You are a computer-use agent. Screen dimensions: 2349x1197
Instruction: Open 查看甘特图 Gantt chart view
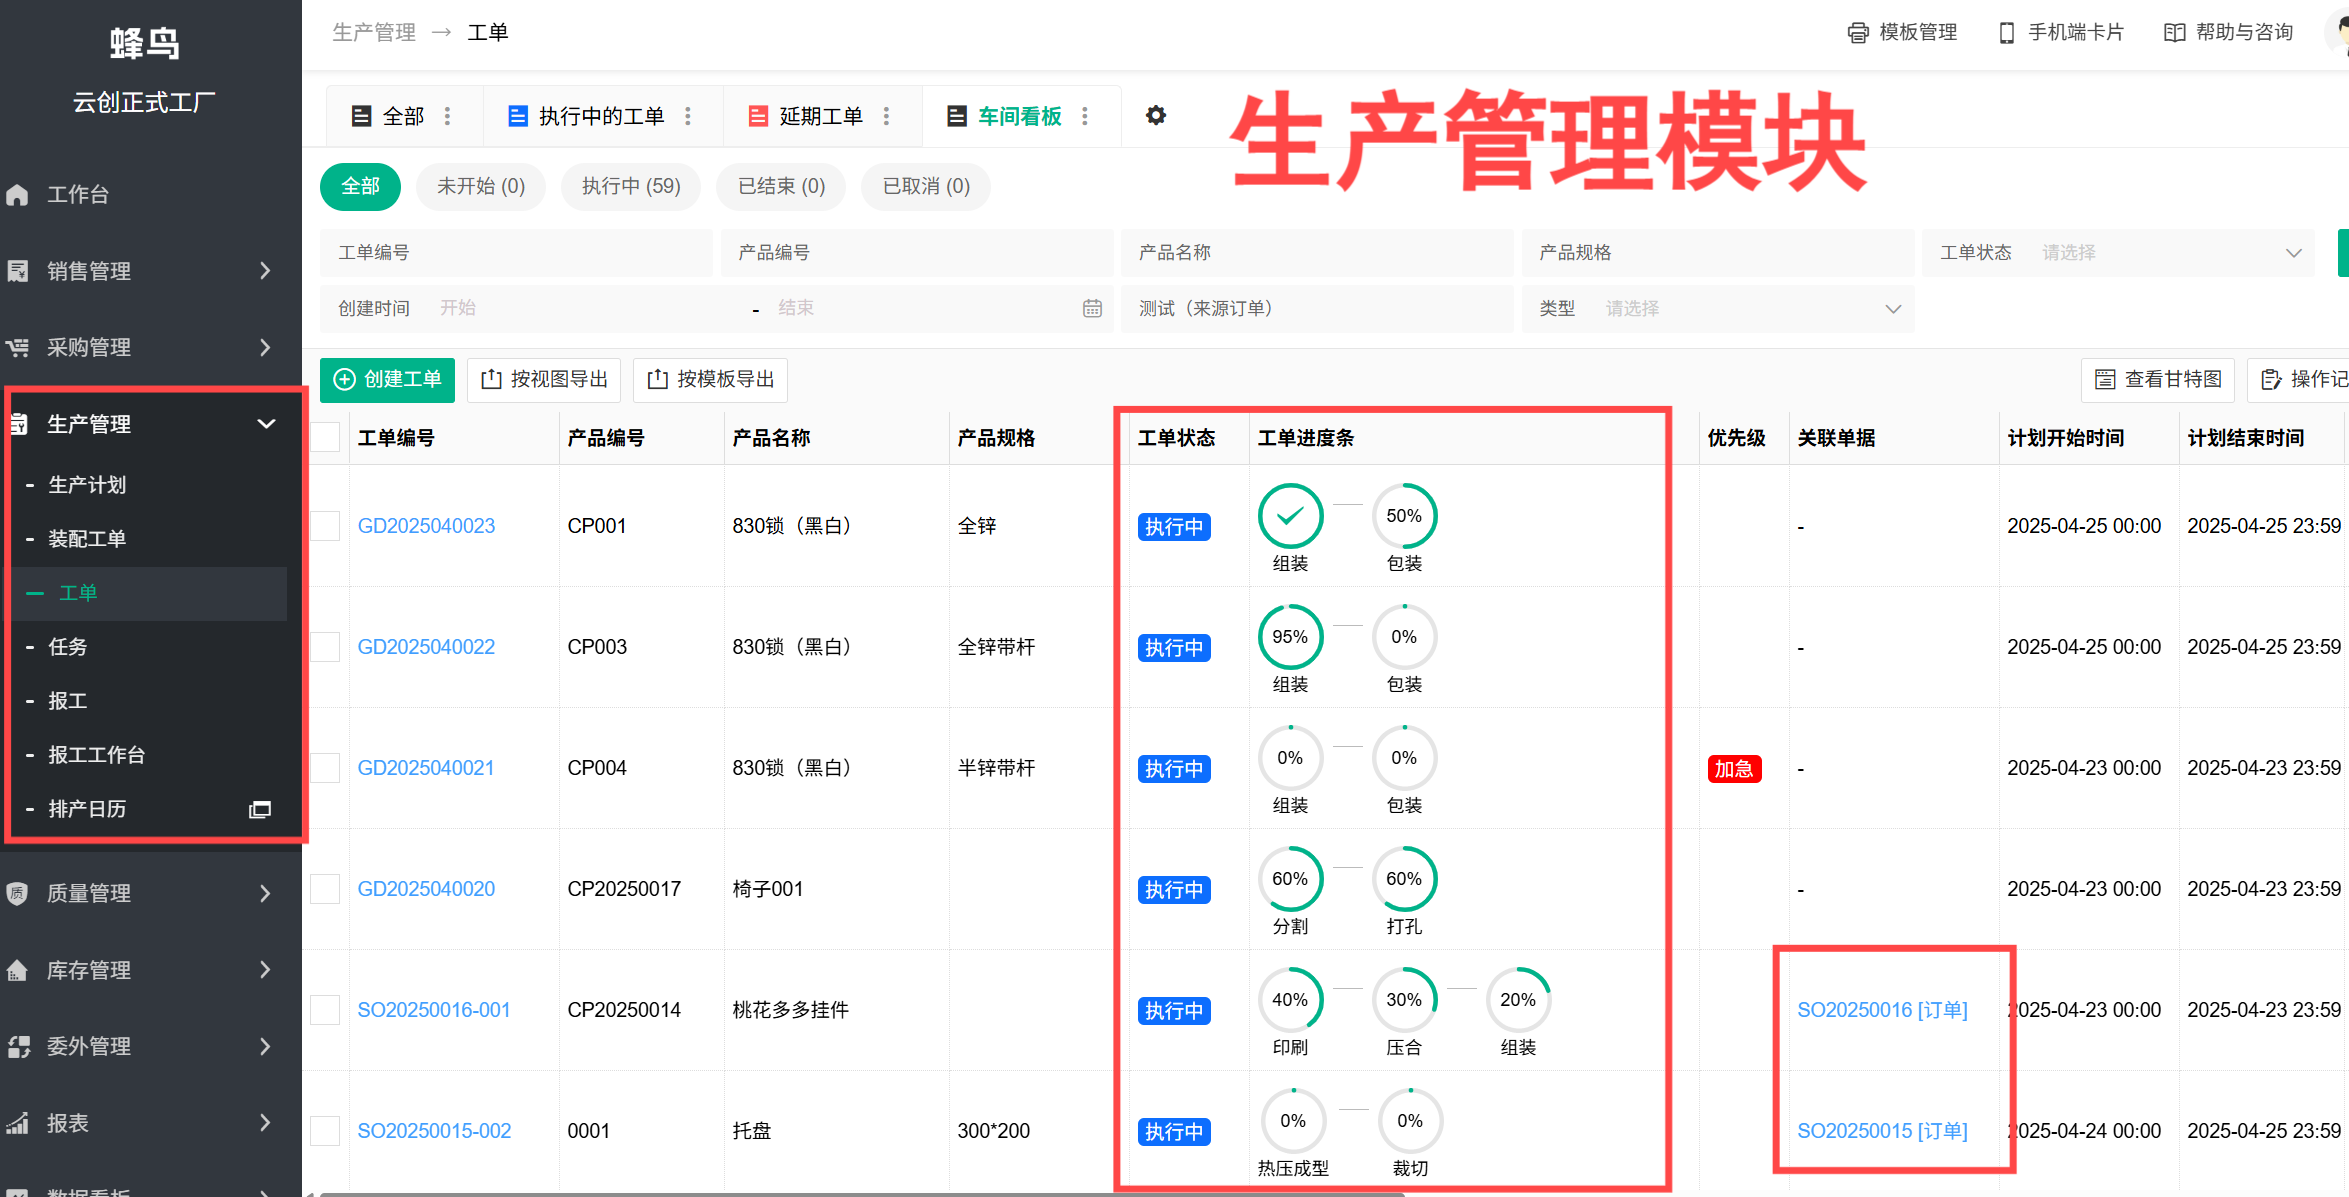[x=2157, y=380]
